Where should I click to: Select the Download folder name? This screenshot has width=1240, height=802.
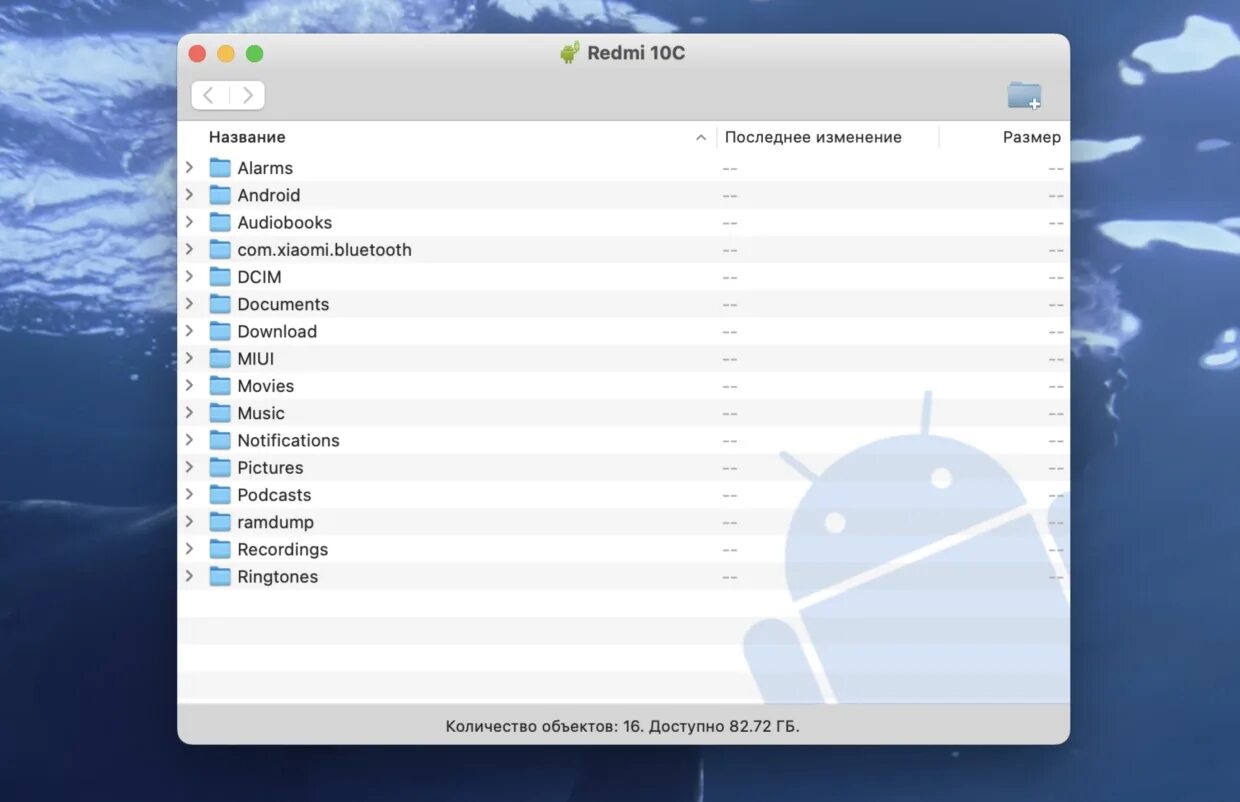(277, 331)
